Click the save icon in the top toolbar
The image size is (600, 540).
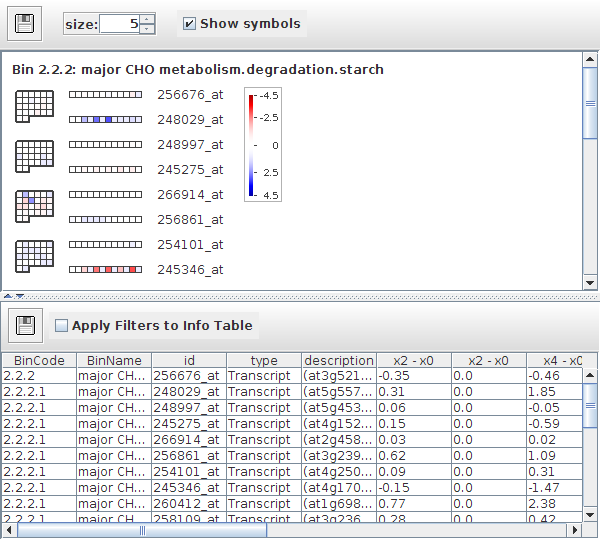pos(23,23)
